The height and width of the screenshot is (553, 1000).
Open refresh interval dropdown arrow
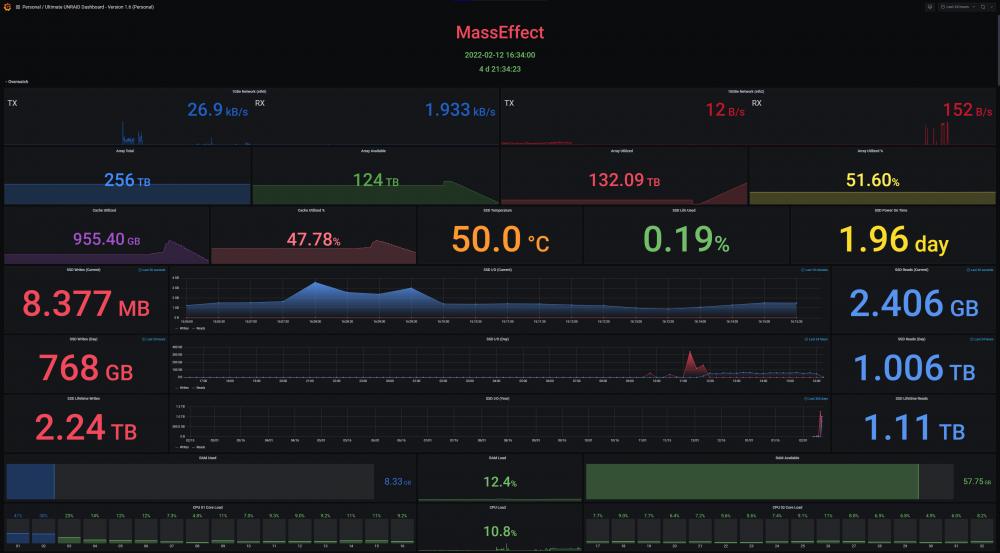(992, 7)
